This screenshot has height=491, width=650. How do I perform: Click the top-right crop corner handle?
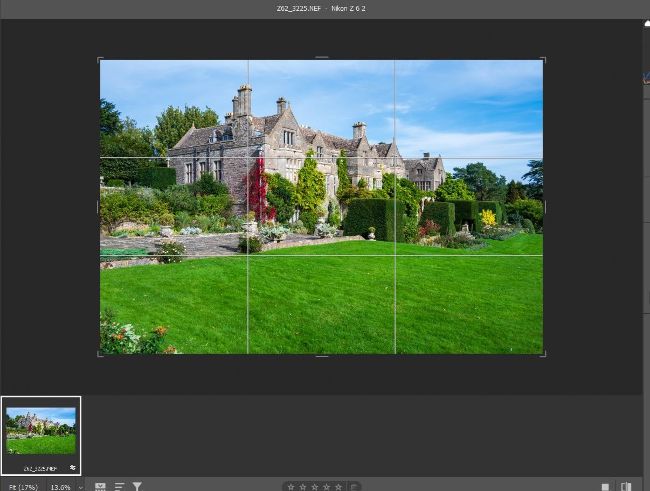point(543,59)
